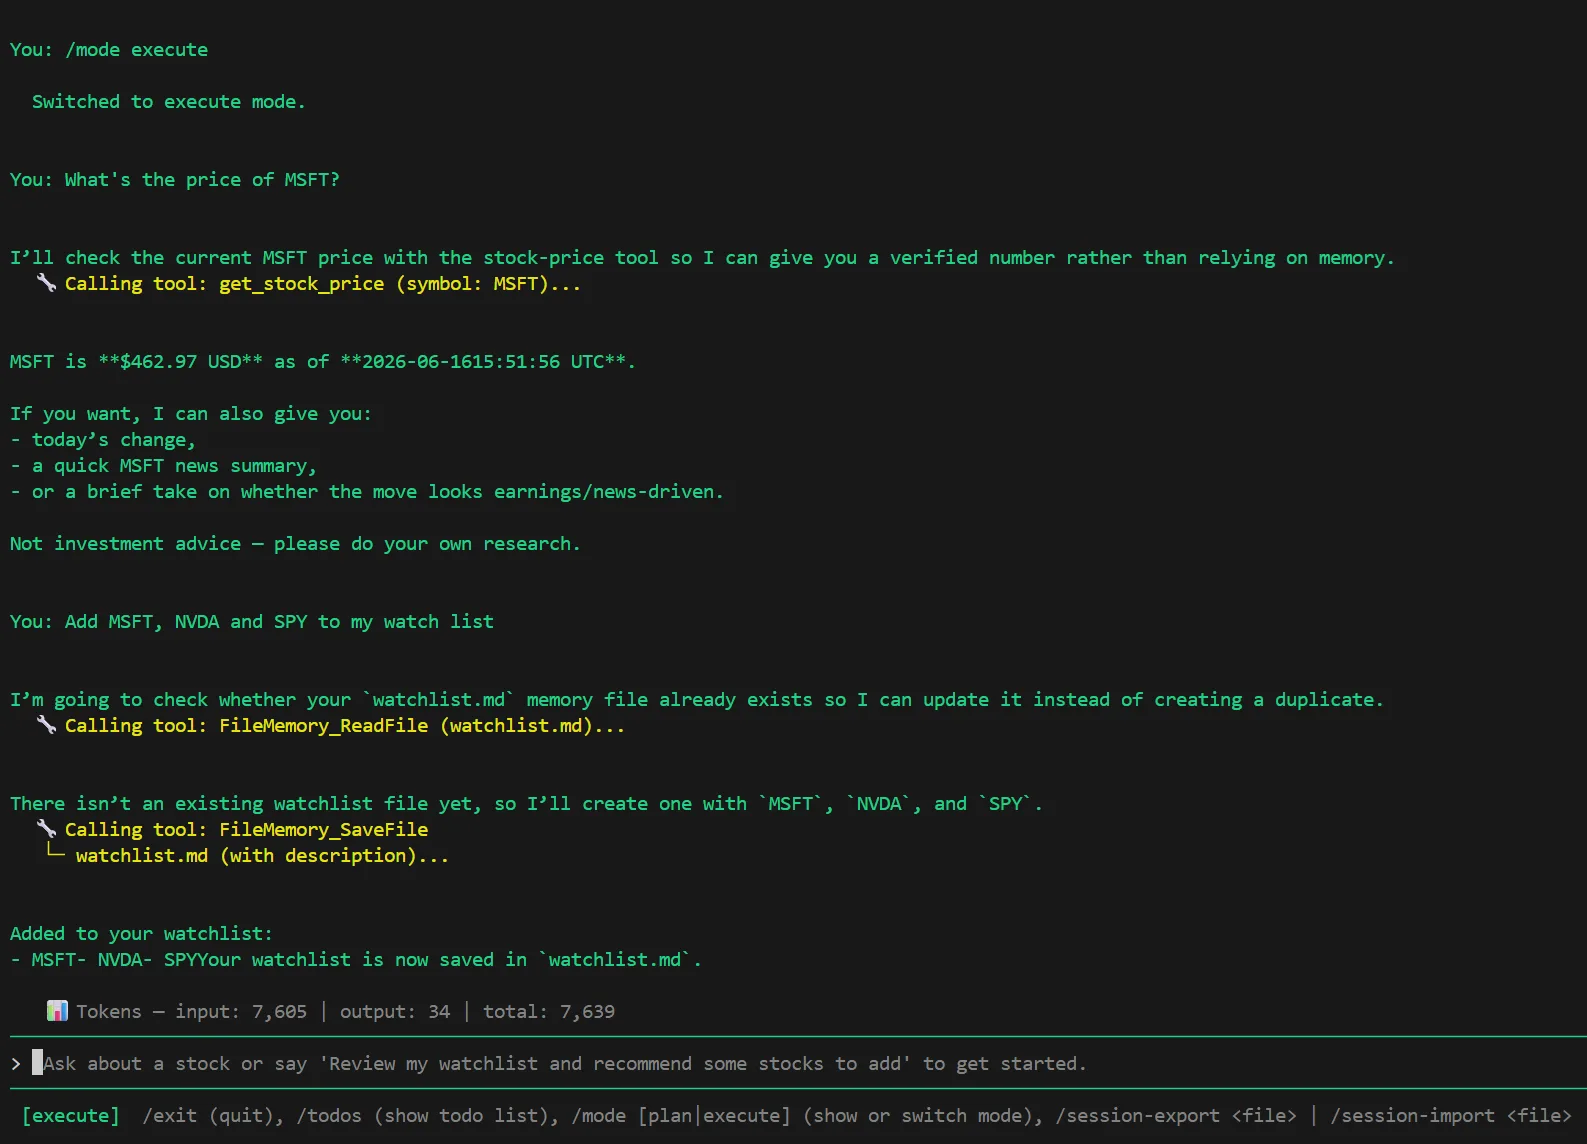Click the 'output: 34' token count
The image size is (1587, 1144).
[395, 1011]
